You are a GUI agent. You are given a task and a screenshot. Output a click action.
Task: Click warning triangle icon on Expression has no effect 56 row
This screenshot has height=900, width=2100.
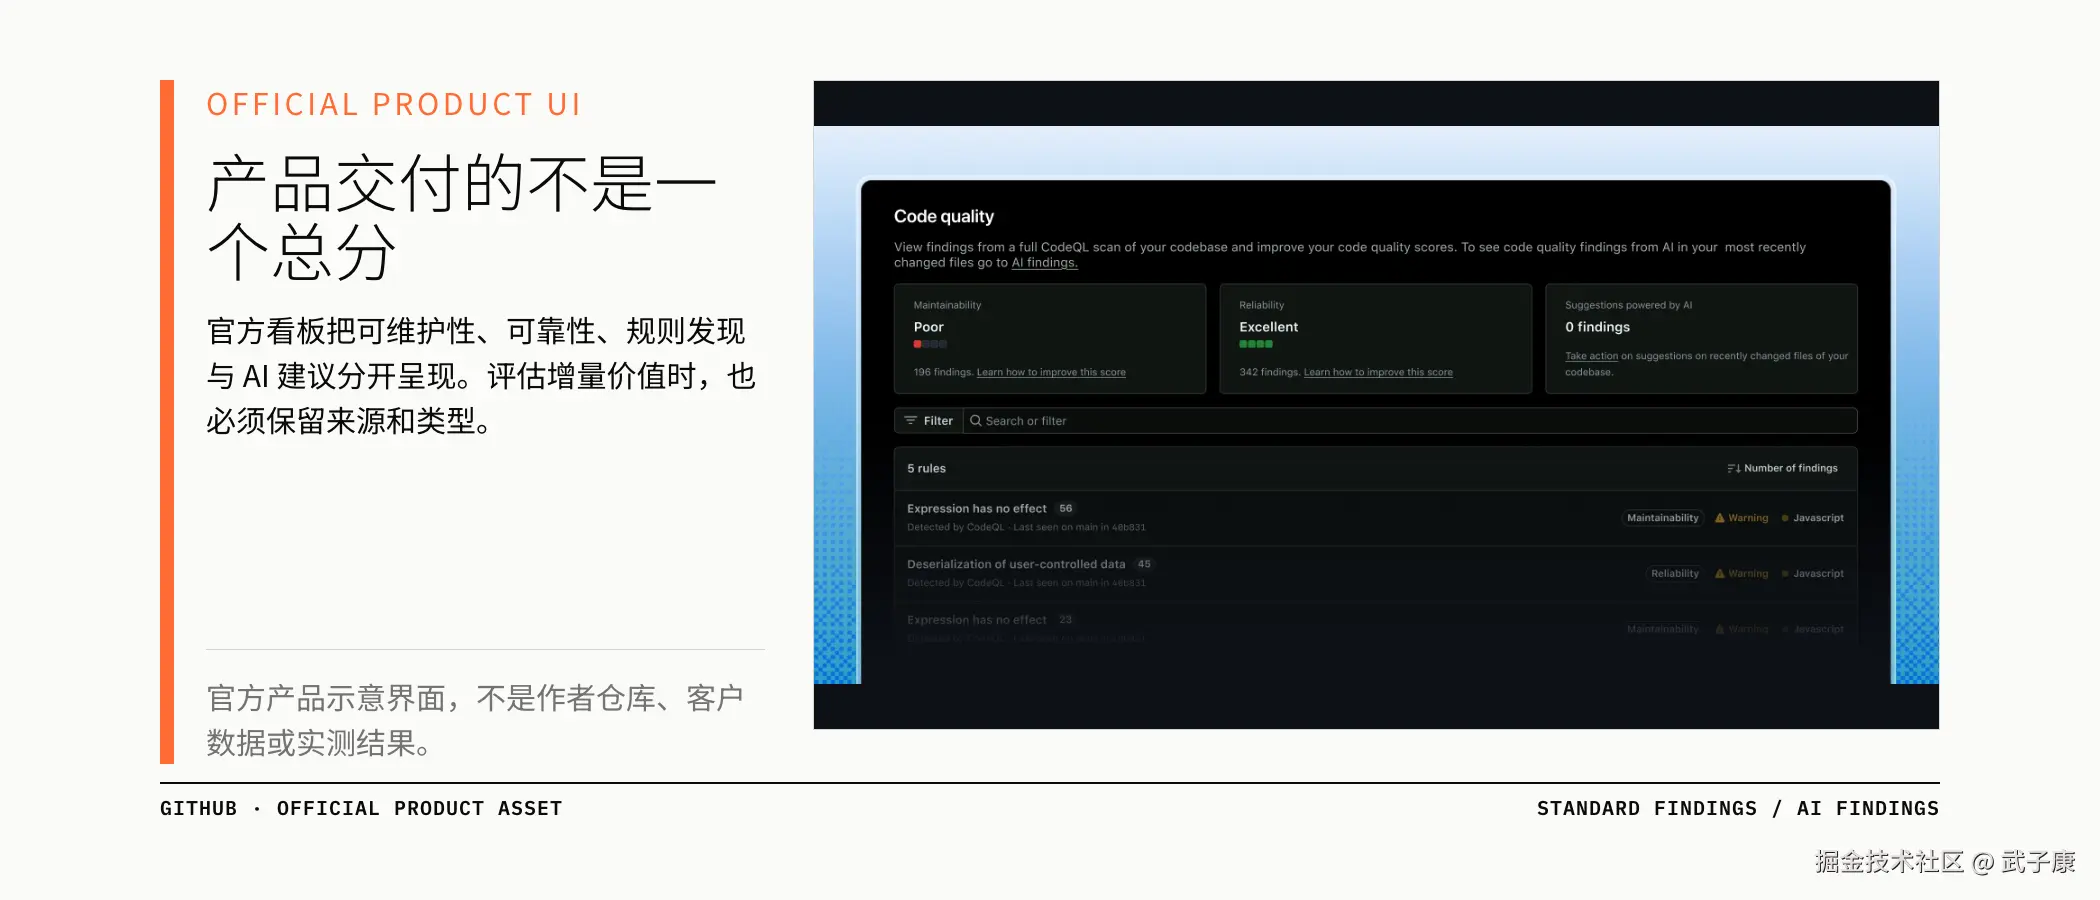(x=1720, y=518)
